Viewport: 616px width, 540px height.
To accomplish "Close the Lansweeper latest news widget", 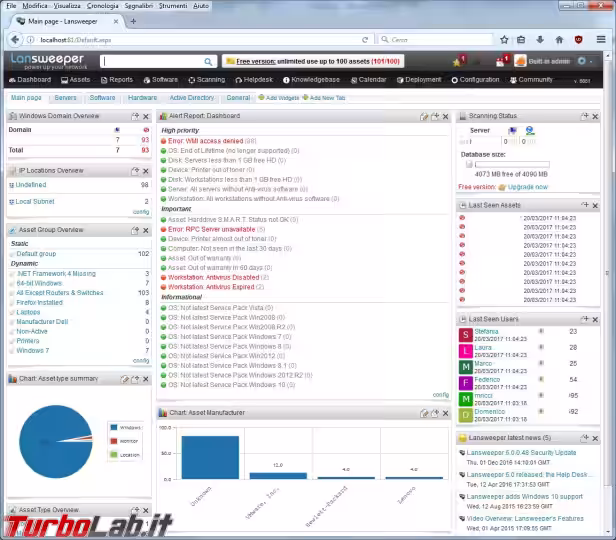I will click(595, 438).
